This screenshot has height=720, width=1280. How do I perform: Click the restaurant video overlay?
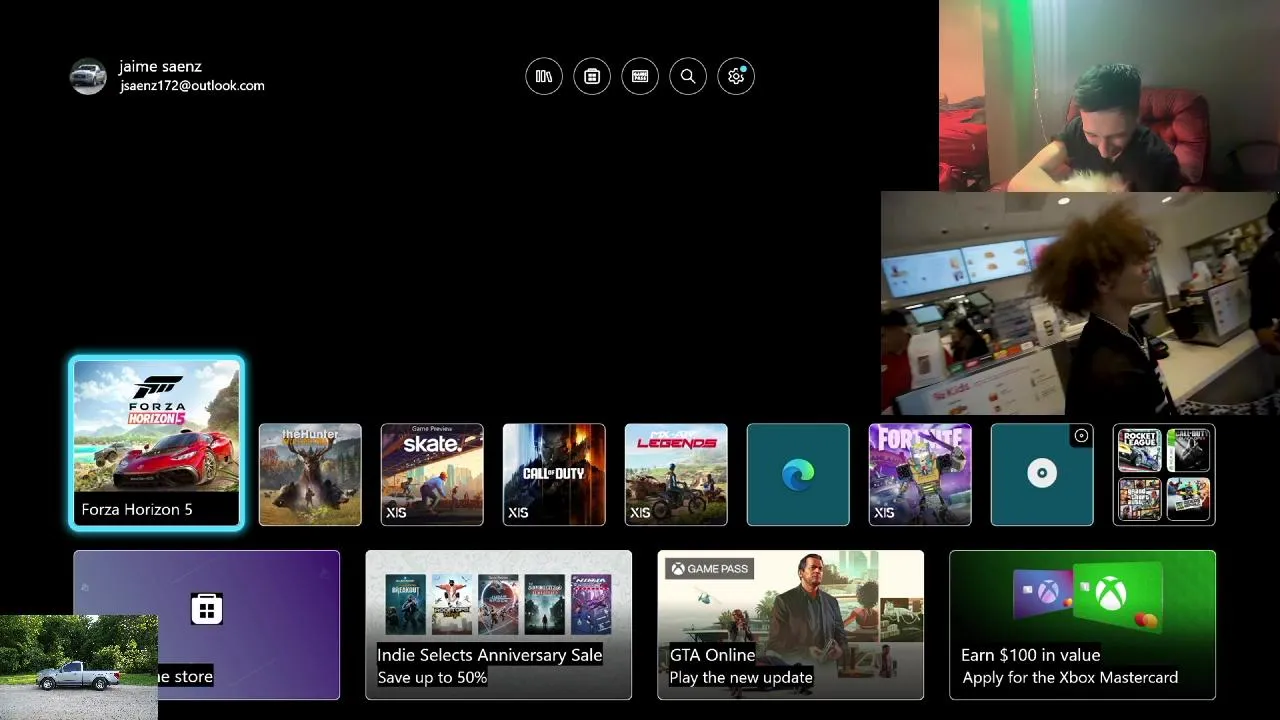pos(1080,303)
